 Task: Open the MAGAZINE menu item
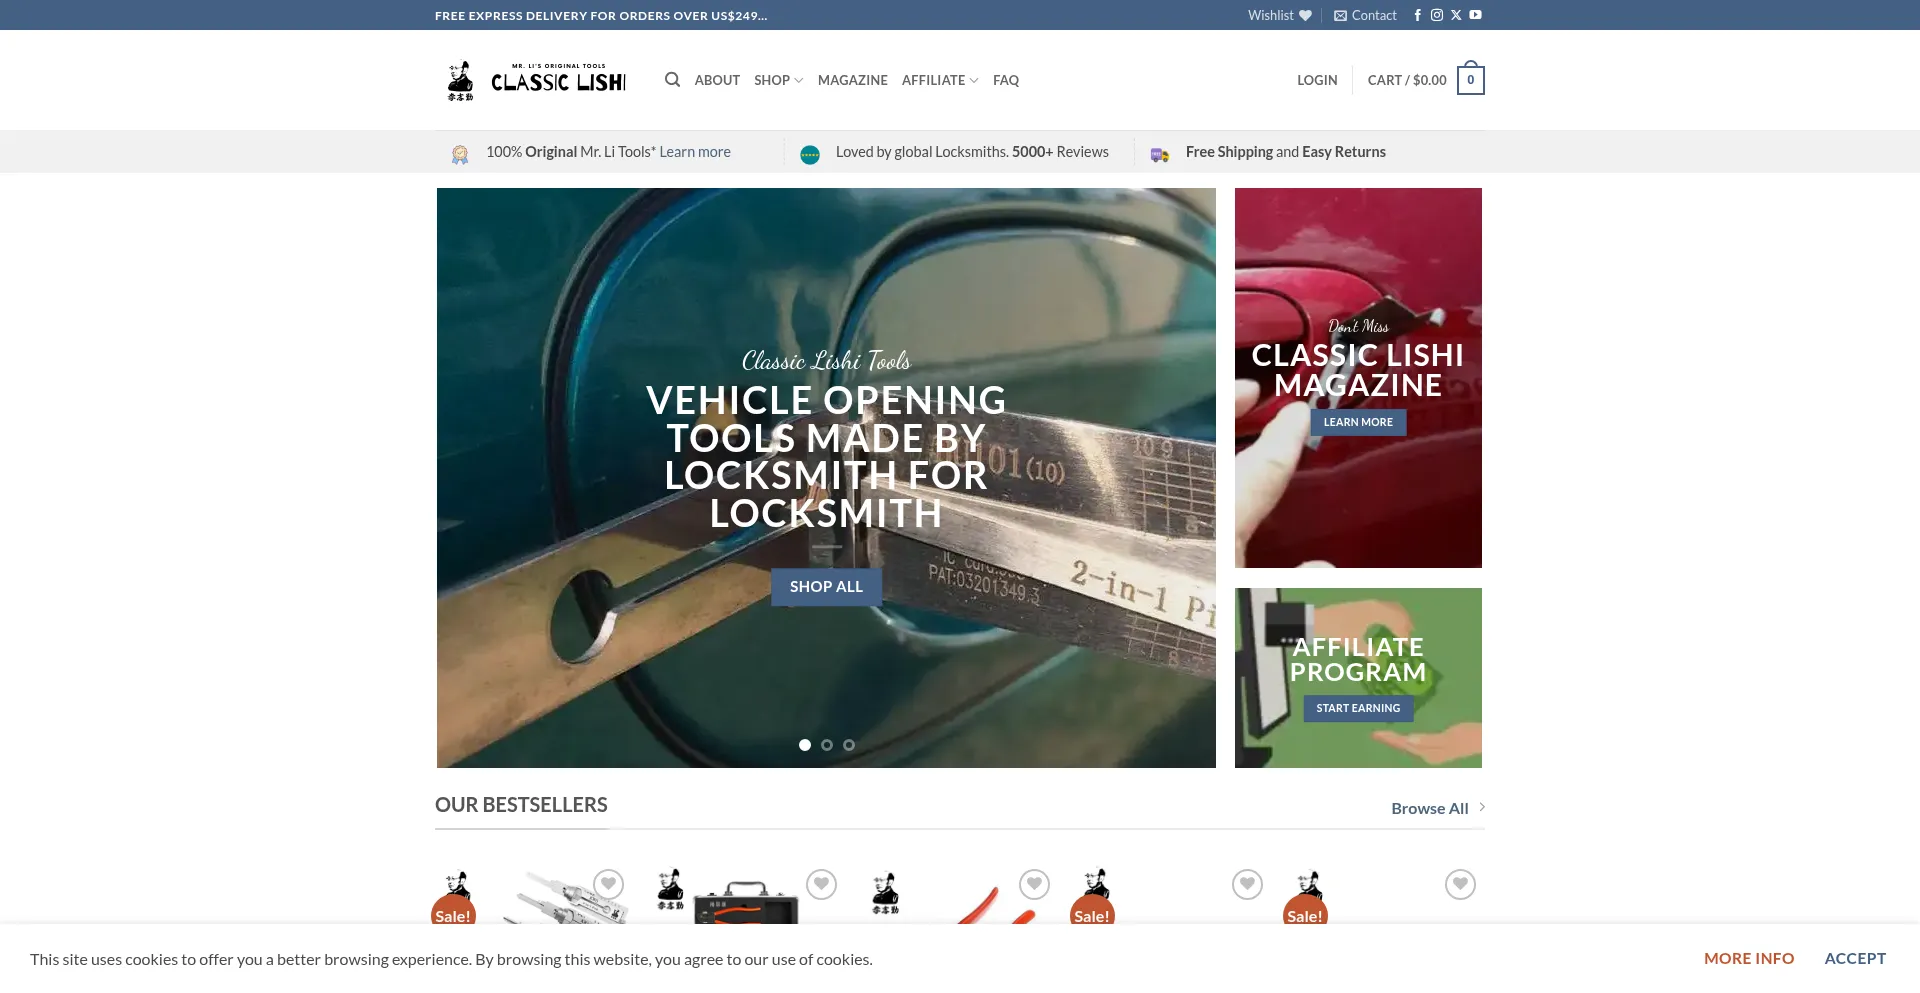click(853, 80)
